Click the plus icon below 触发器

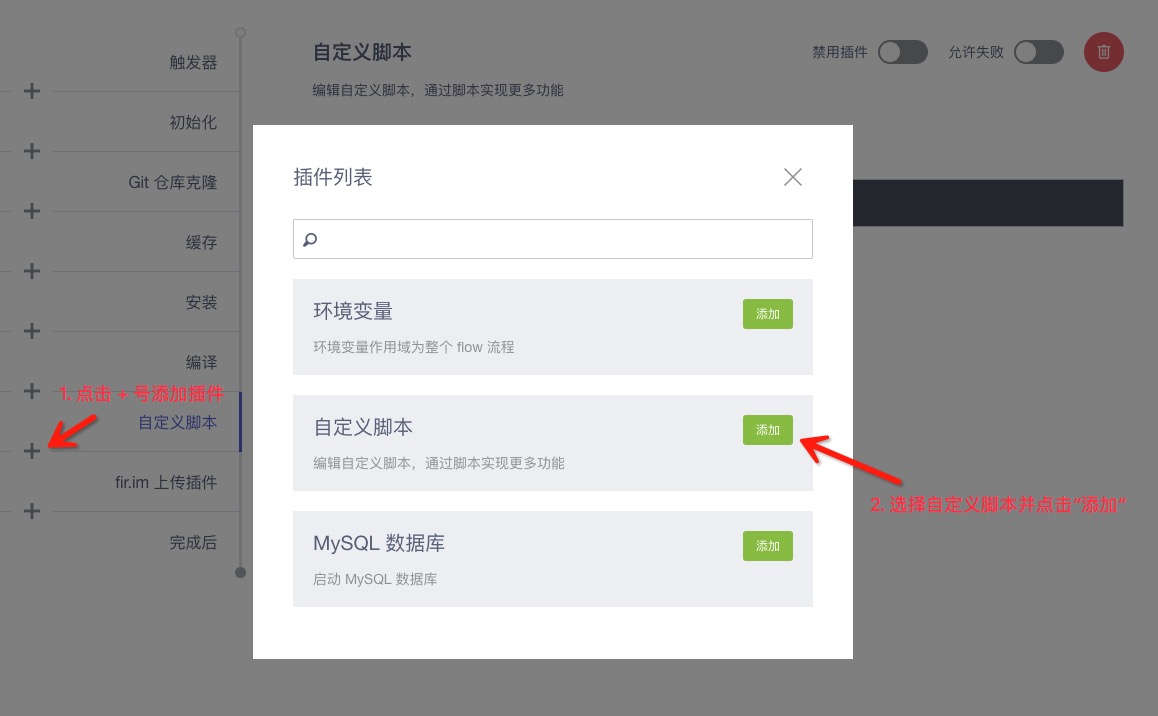coord(32,91)
